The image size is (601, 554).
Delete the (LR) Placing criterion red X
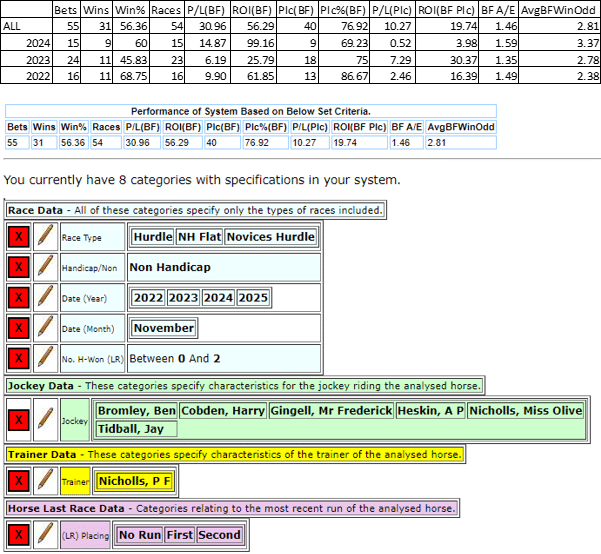19,535
